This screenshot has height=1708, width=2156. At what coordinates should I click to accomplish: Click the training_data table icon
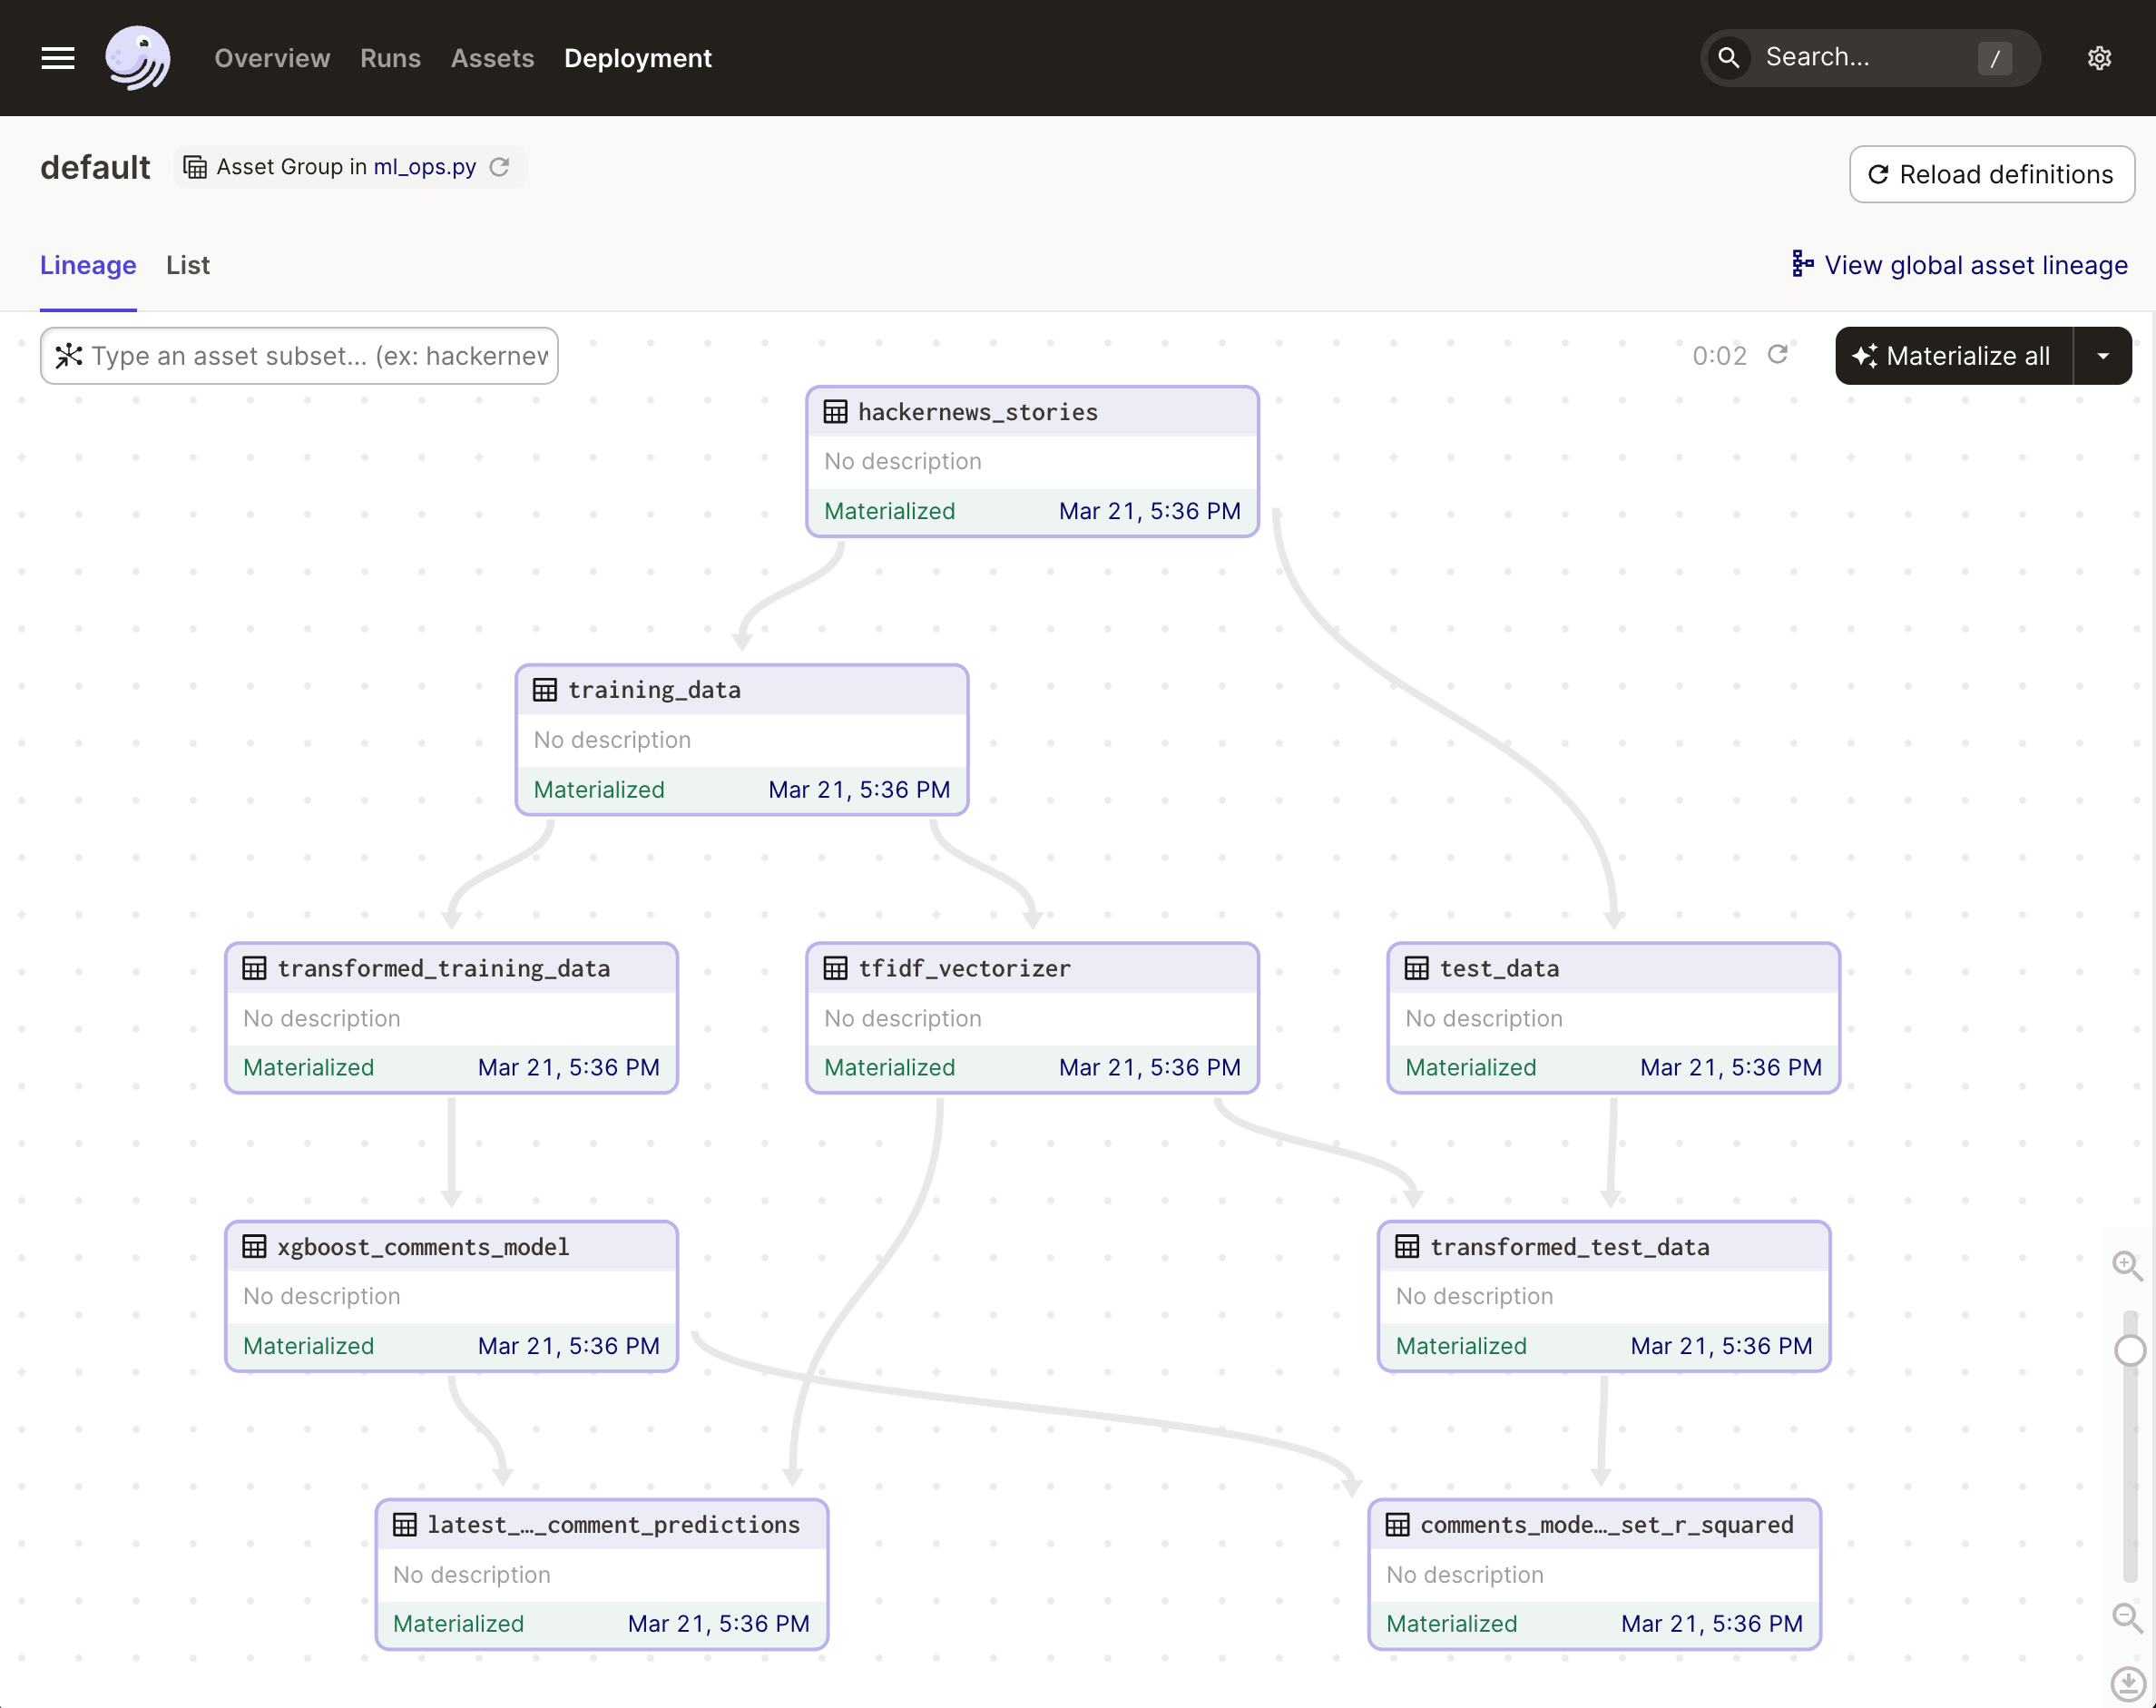[546, 690]
